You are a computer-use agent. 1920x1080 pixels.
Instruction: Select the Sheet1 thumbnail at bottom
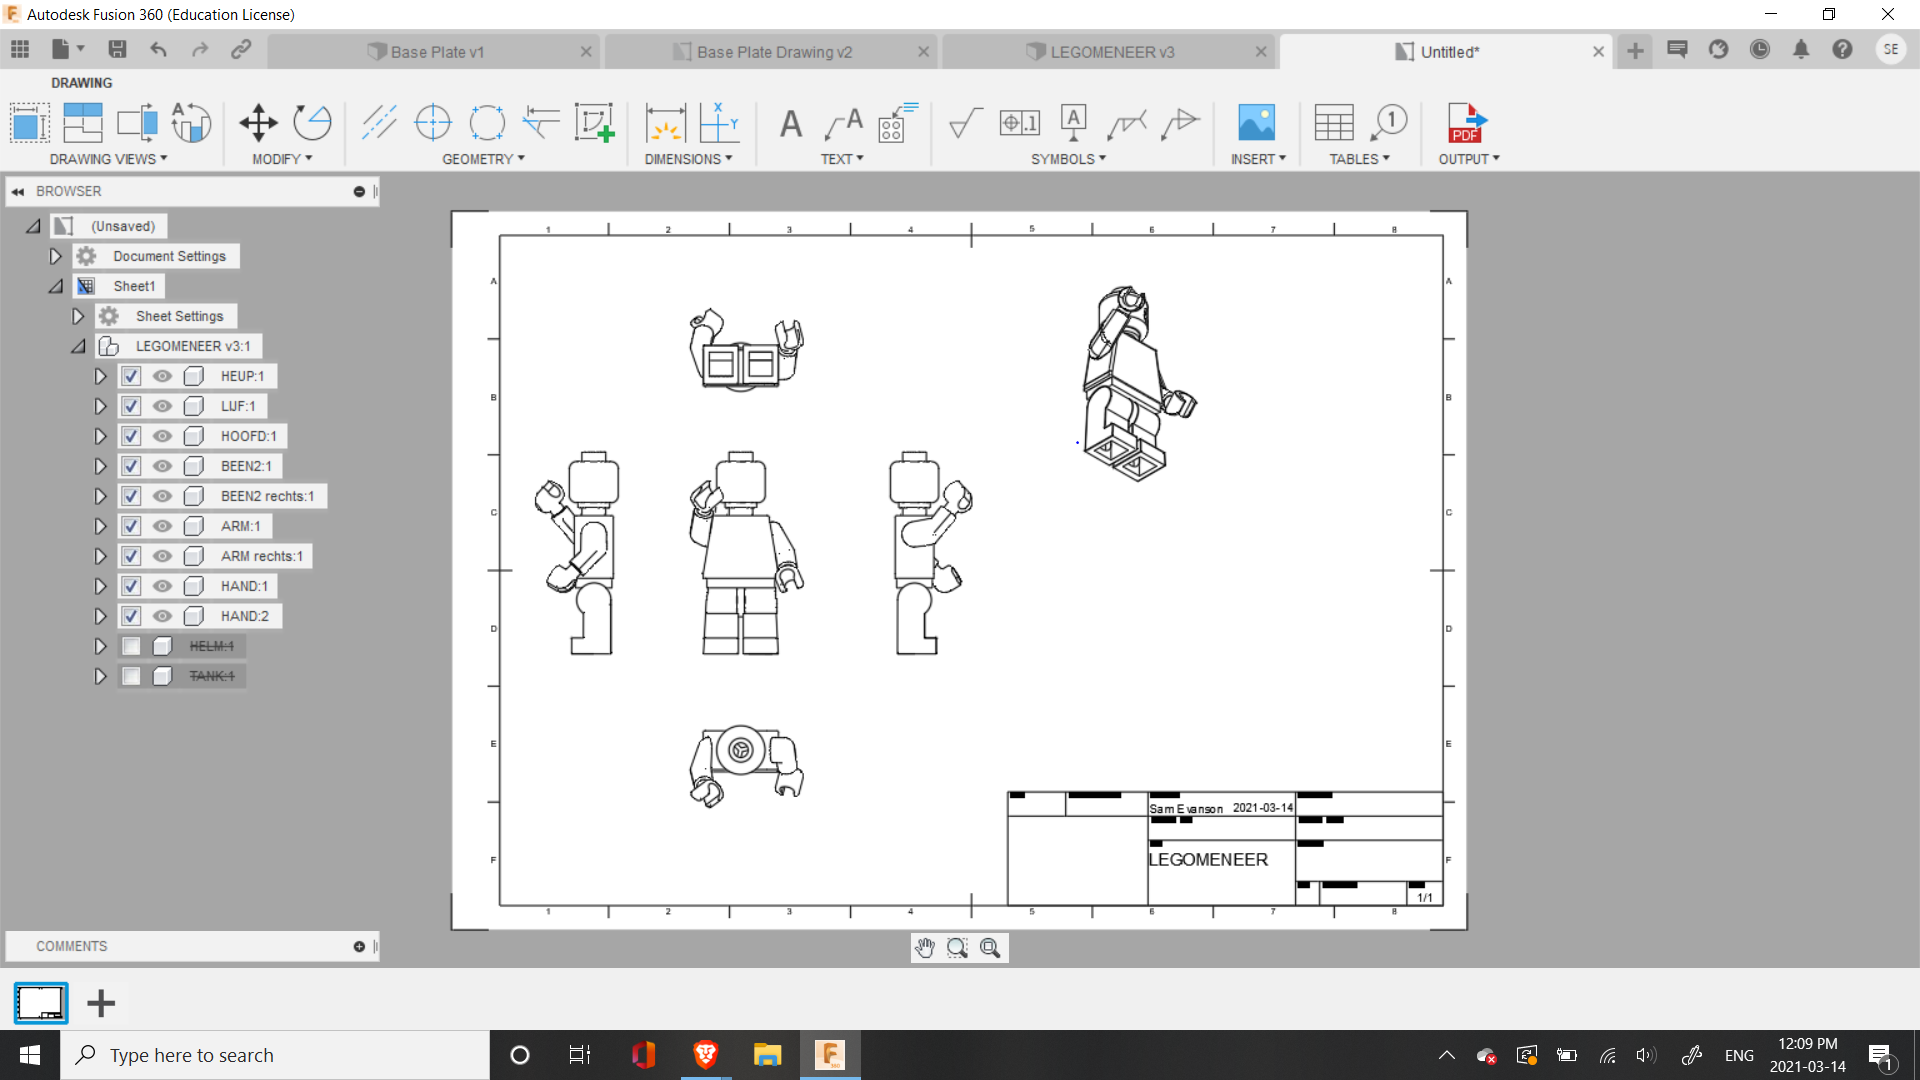click(41, 1003)
